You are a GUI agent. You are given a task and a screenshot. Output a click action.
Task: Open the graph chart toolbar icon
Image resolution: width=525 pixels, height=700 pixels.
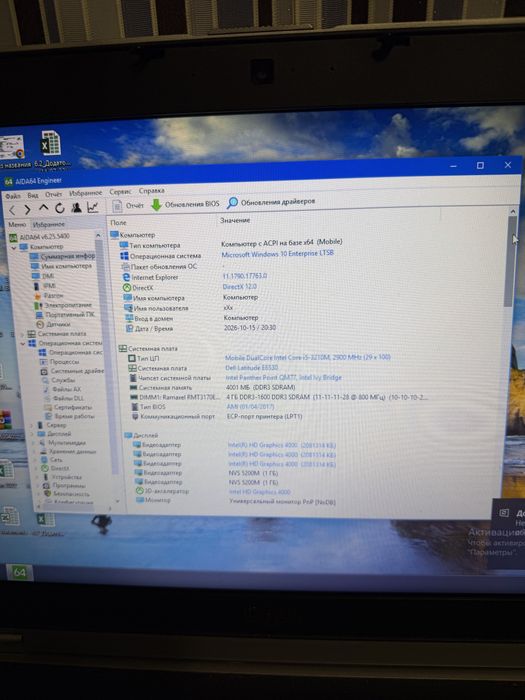(92, 207)
